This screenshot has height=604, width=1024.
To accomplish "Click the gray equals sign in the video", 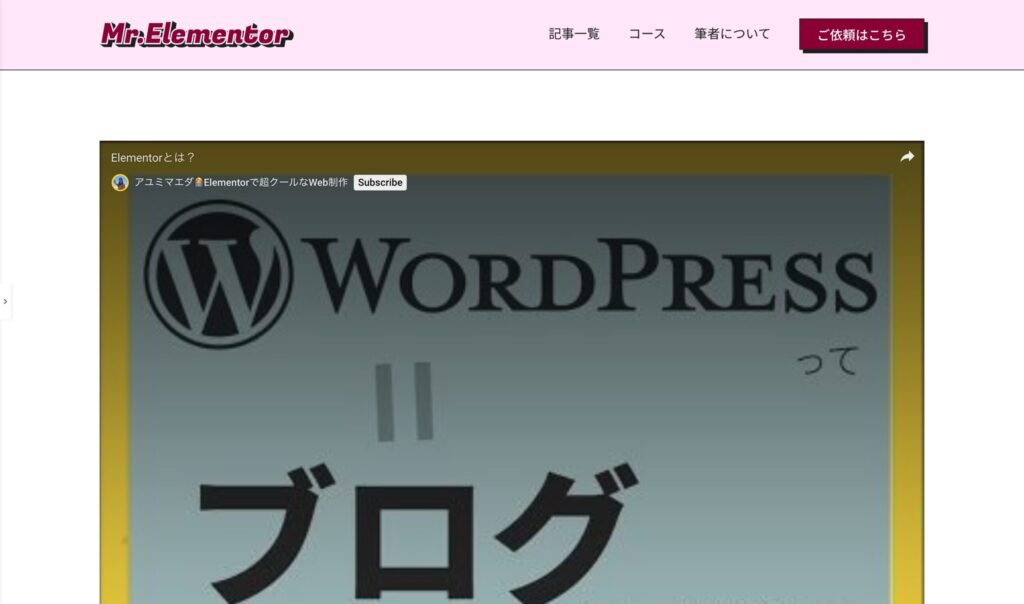I will 405,402.
